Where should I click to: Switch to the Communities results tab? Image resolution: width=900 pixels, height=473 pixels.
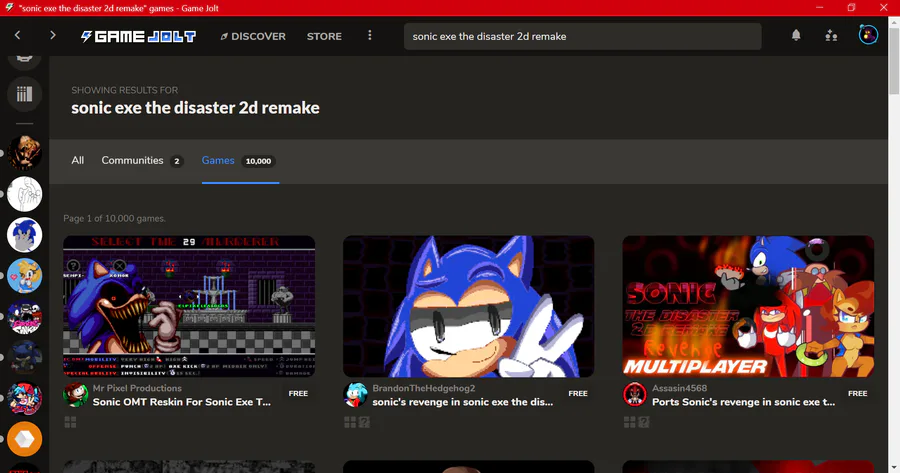133,161
